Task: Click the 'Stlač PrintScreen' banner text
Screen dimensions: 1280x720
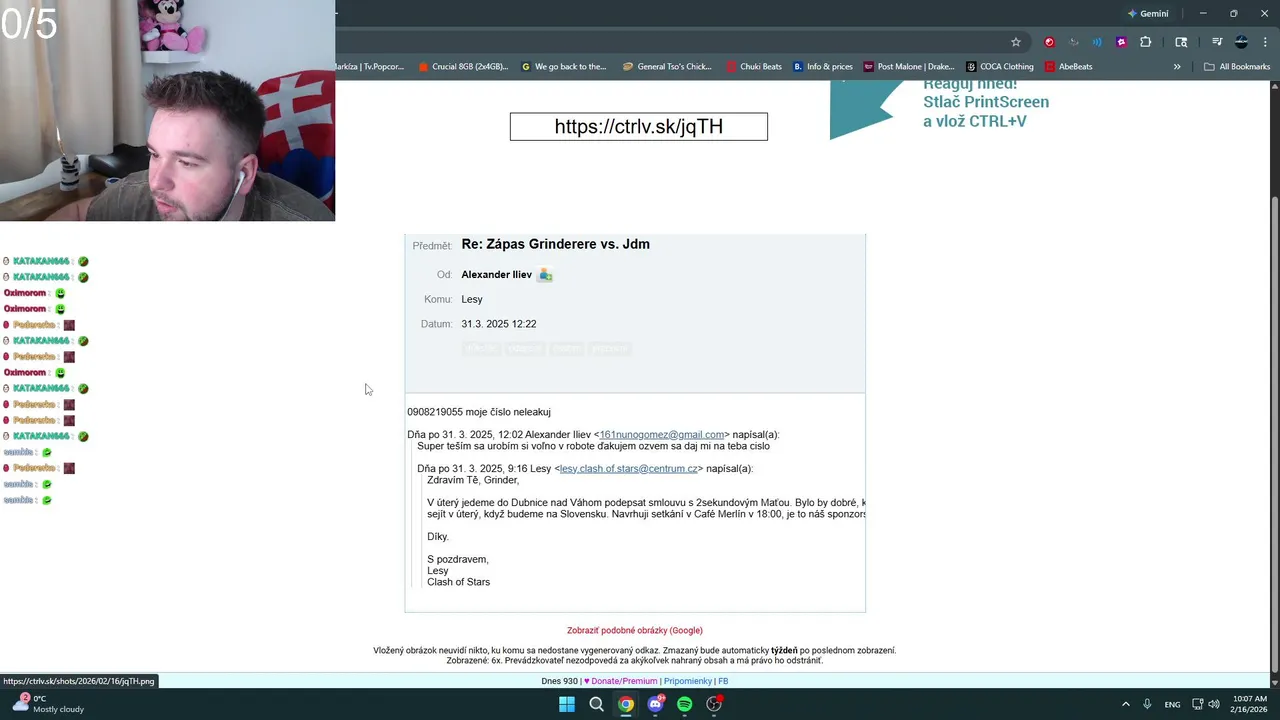Action: (986, 102)
